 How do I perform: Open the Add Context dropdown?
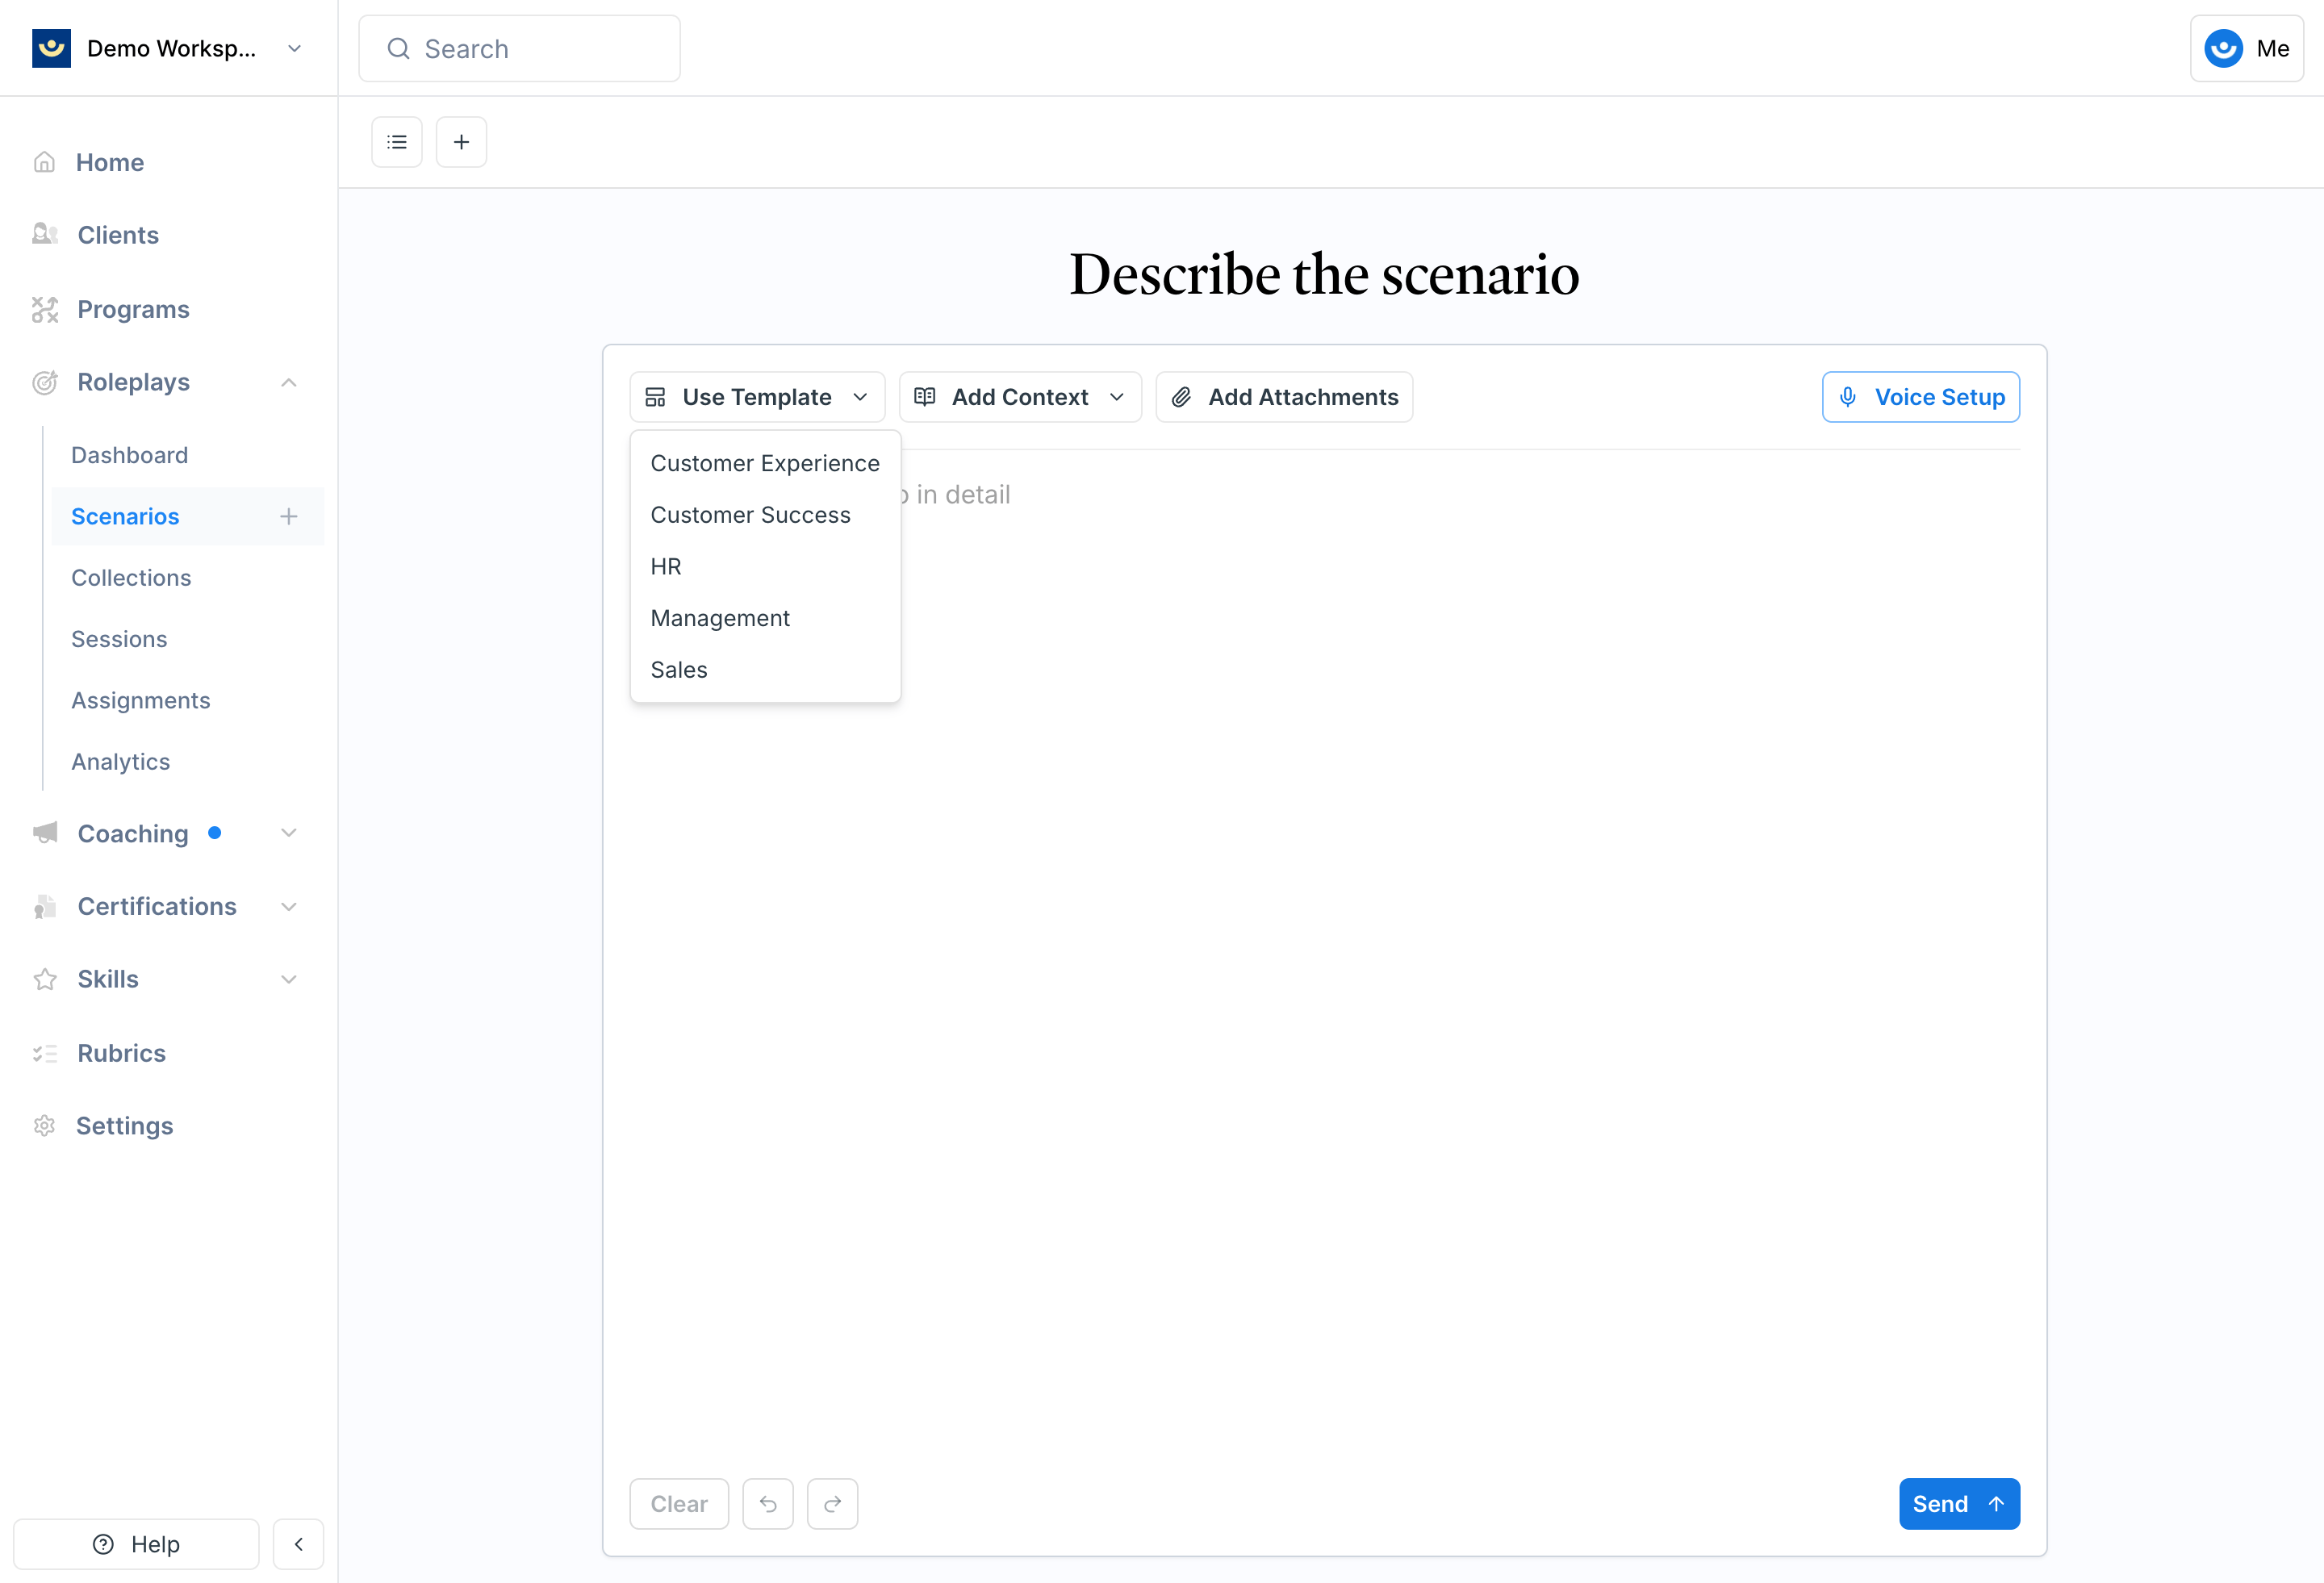tap(1020, 397)
